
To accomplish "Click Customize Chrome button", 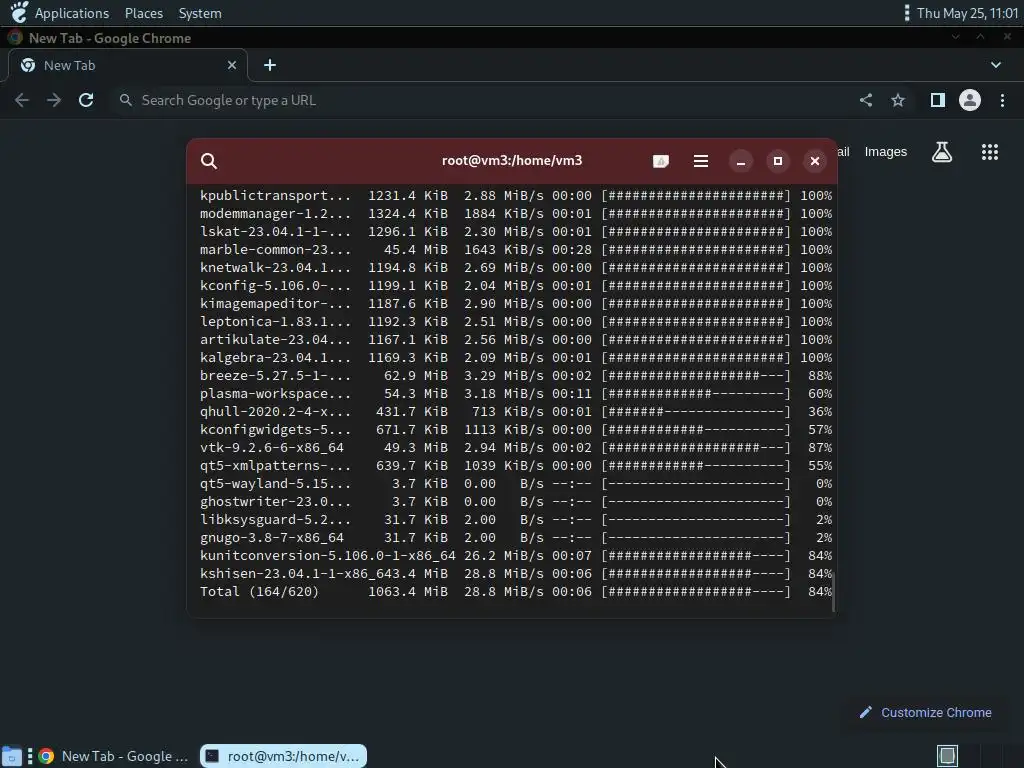I will click(925, 712).
